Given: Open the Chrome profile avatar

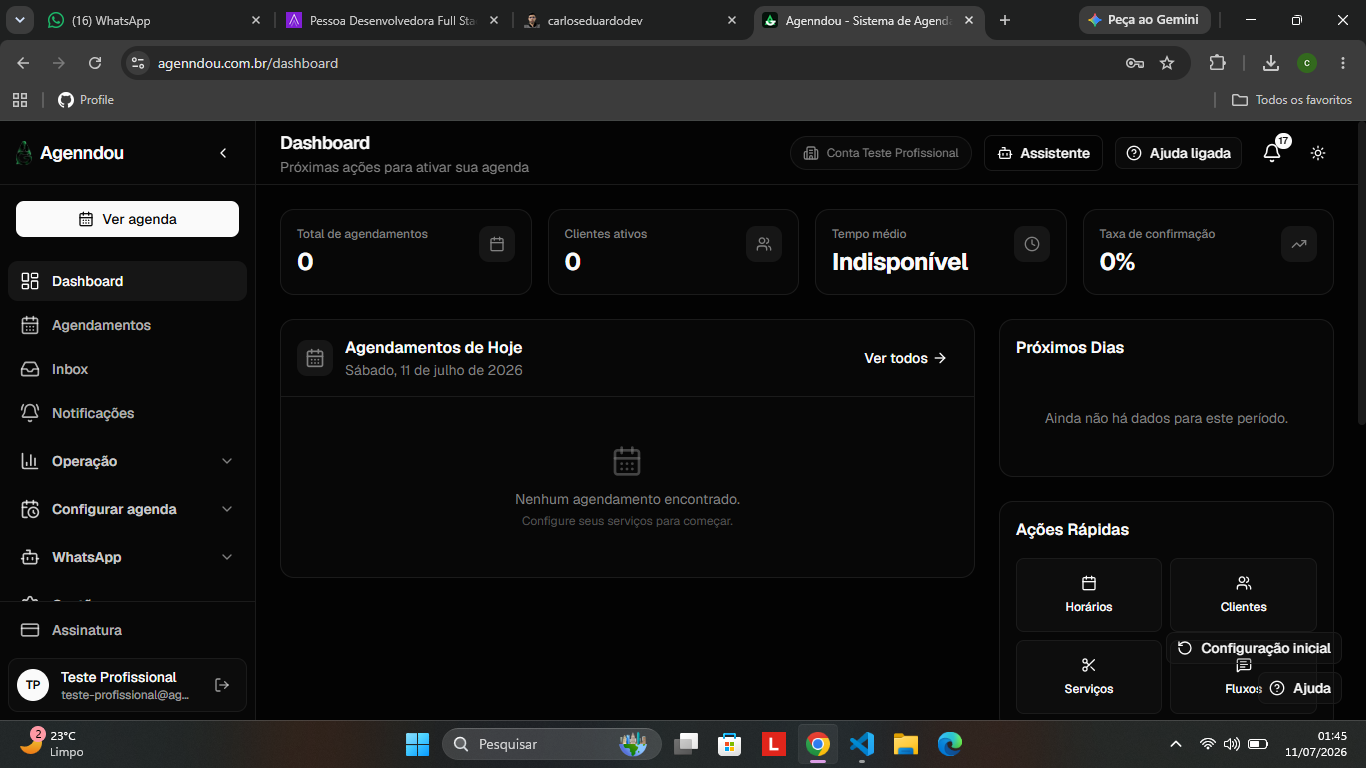Looking at the screenshot, I should (x=1307, y=63).
